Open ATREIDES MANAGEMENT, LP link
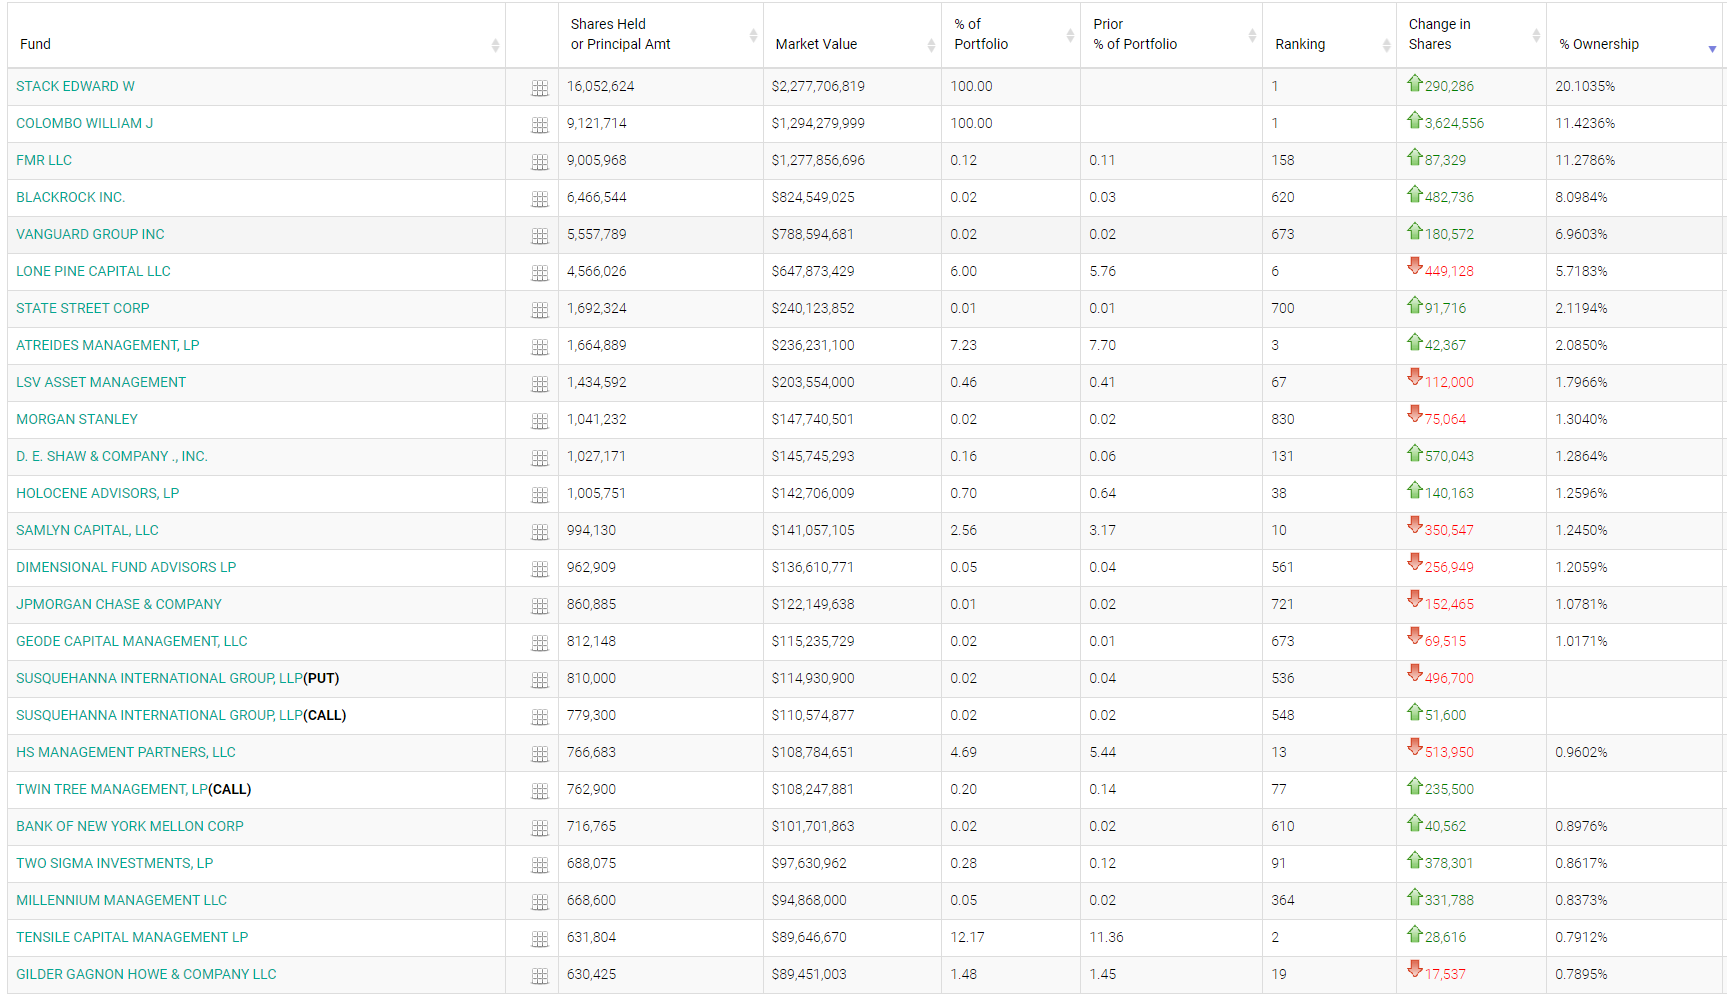Screen dimensions: 1727x1001 (107, 345)
